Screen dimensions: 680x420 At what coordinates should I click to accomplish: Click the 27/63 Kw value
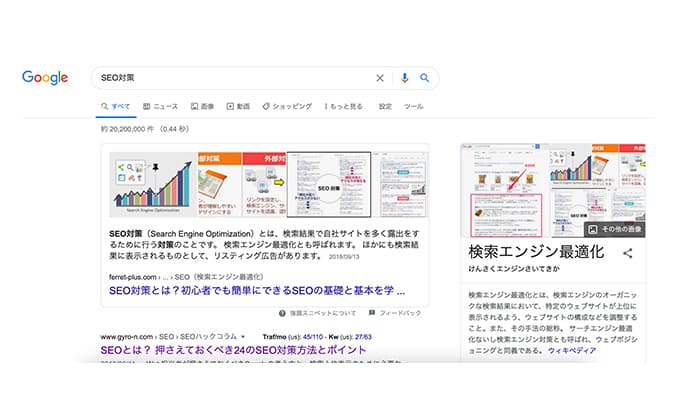[x=363, y=337]
